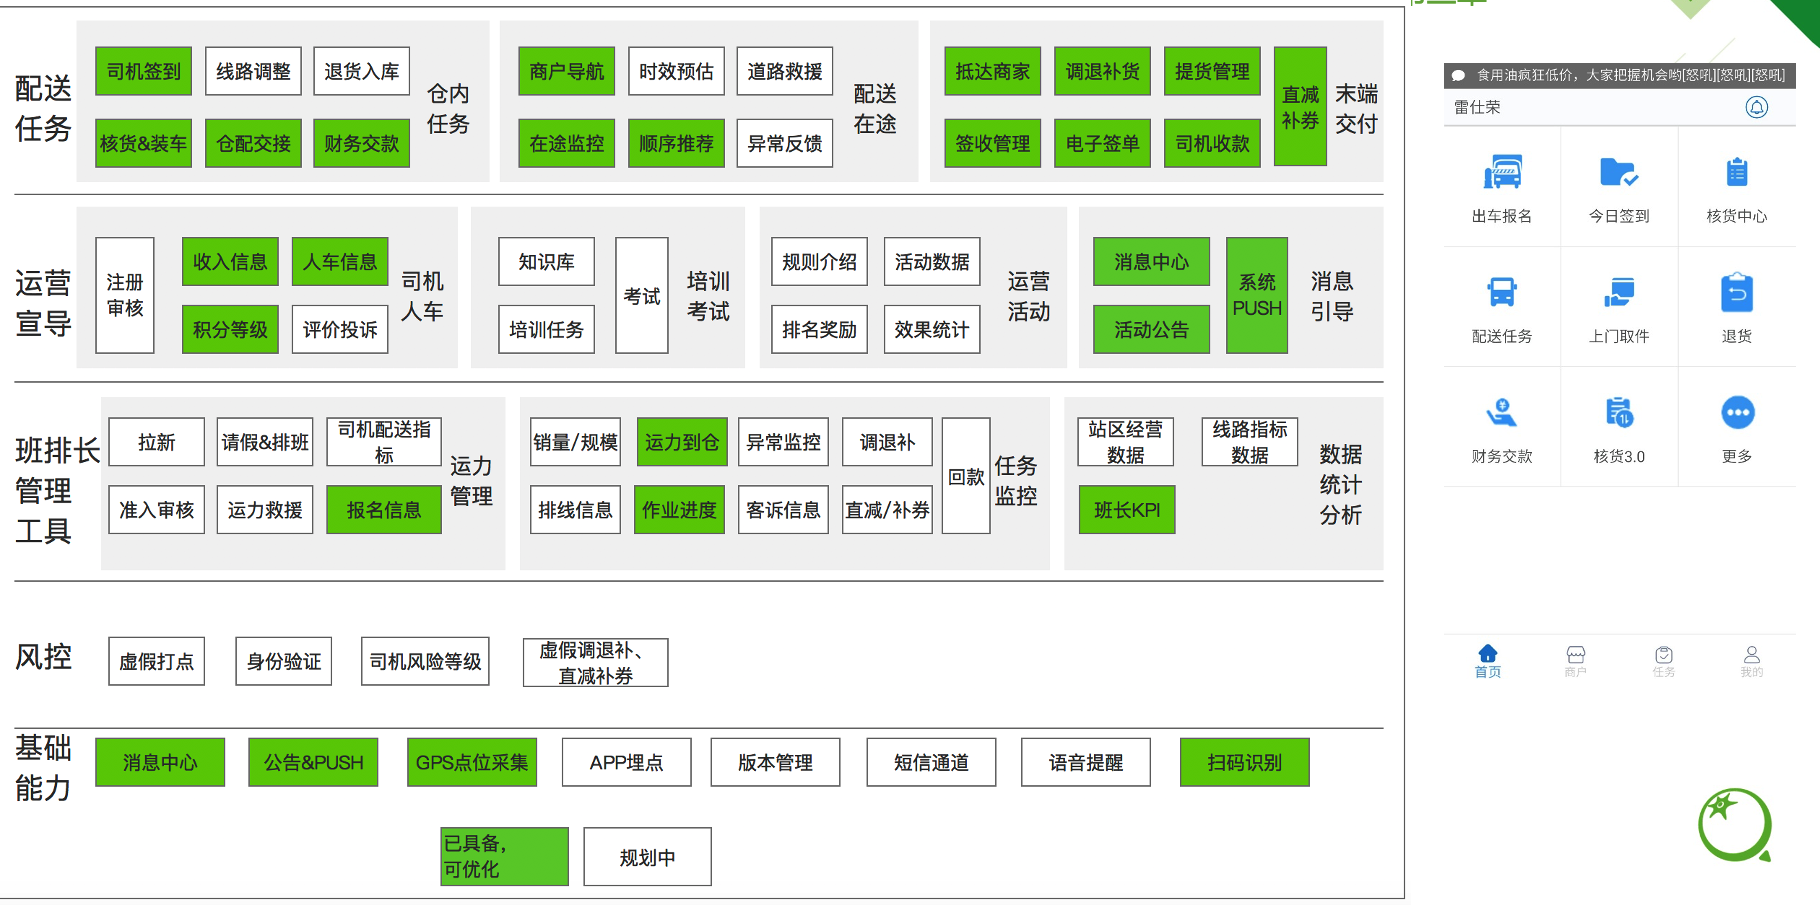Select the 考试 vertical box
This screenshot has height=910, width=1820.
[x=642, y=295]
